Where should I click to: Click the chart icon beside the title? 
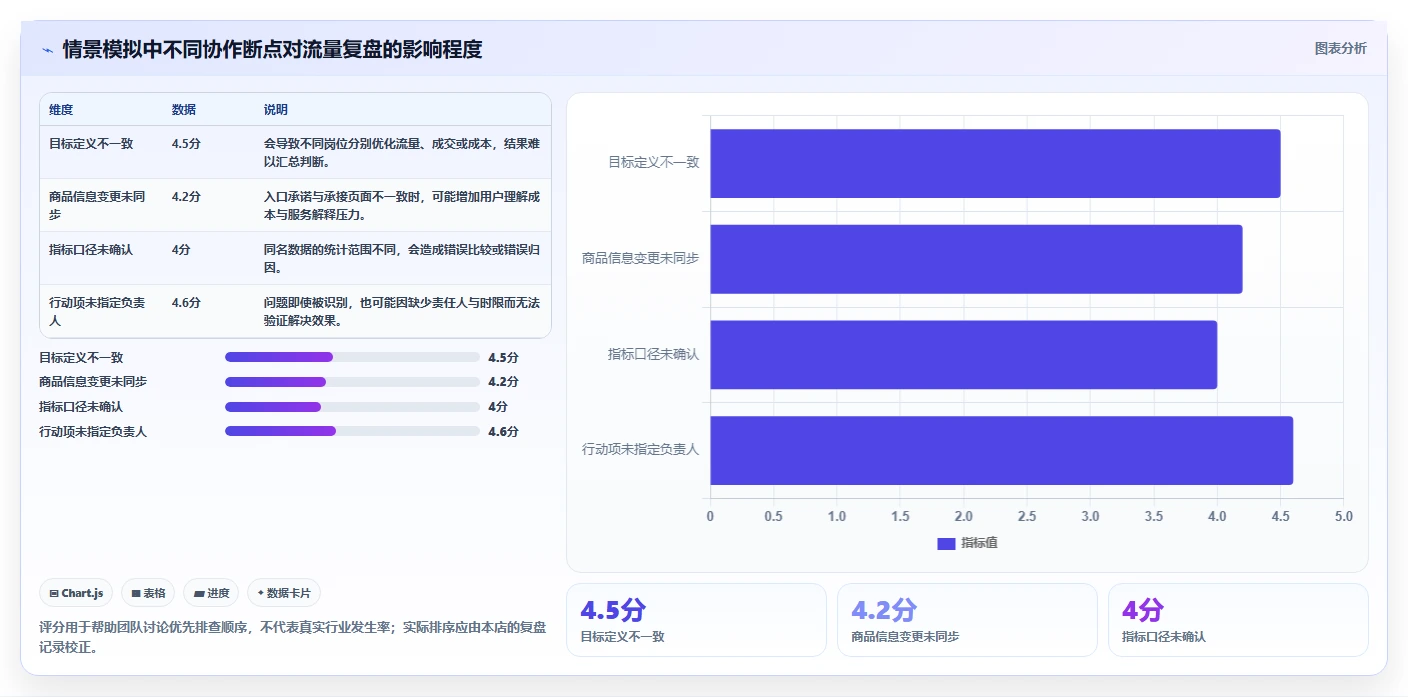tap(47, 49)
